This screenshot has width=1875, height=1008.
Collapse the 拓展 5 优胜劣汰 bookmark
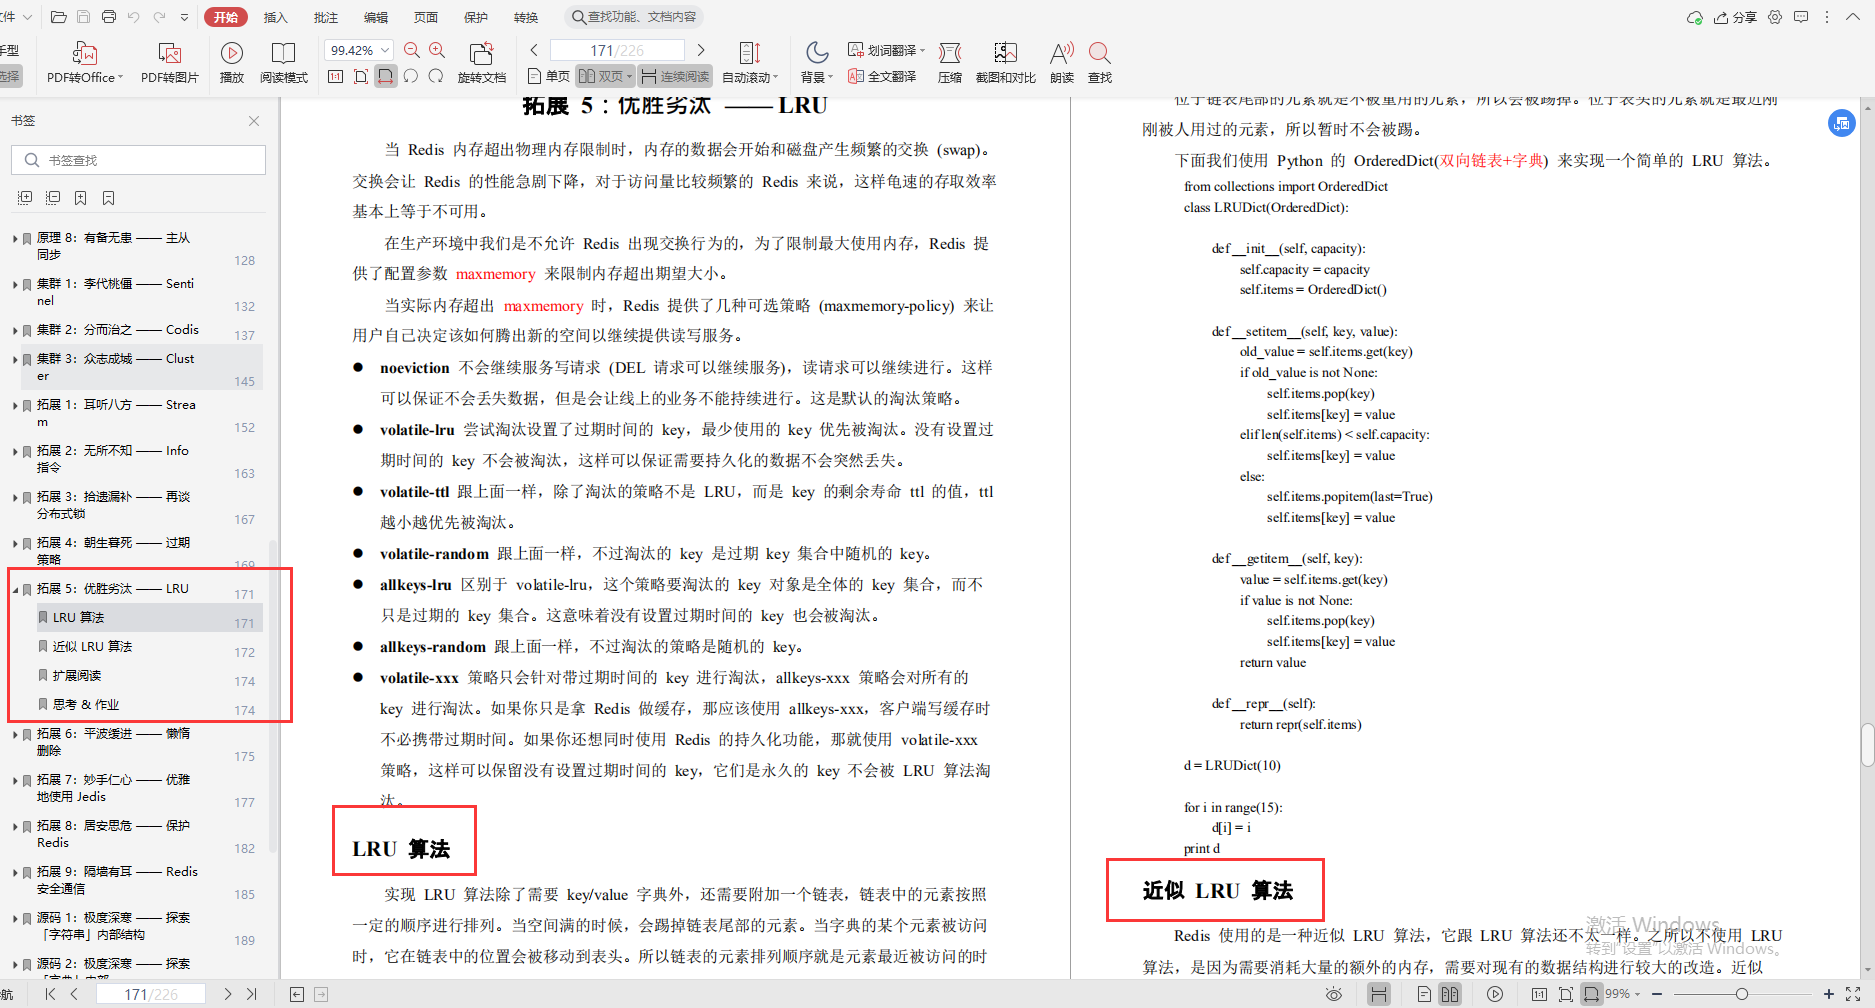[x=15, y=589]
